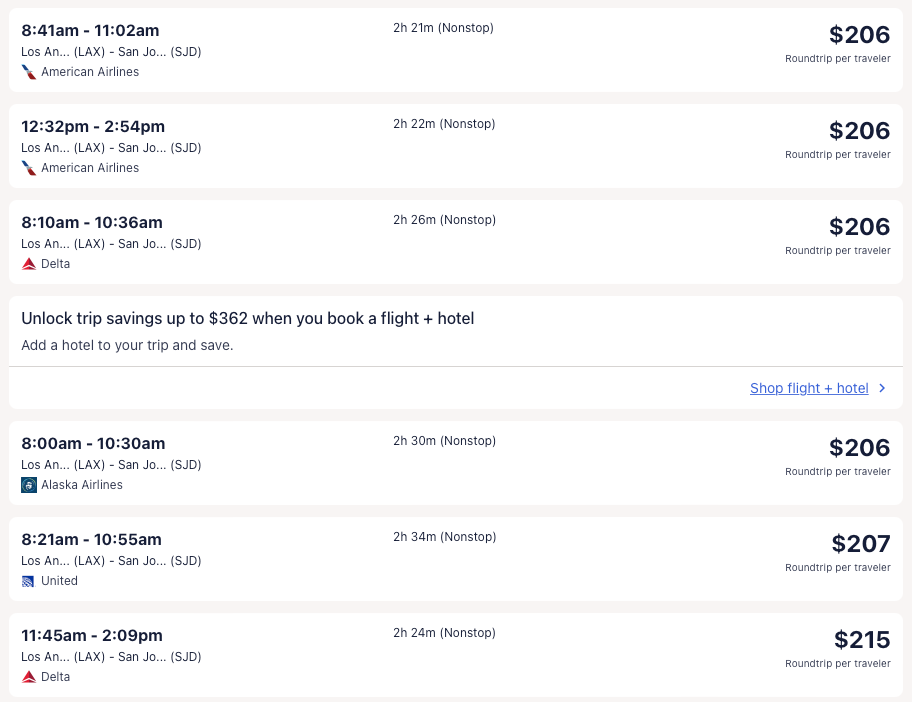Click the American Airlines logo on 12:32pm flight
This screenshot has height=702, width=912.
tap(29, 168)
